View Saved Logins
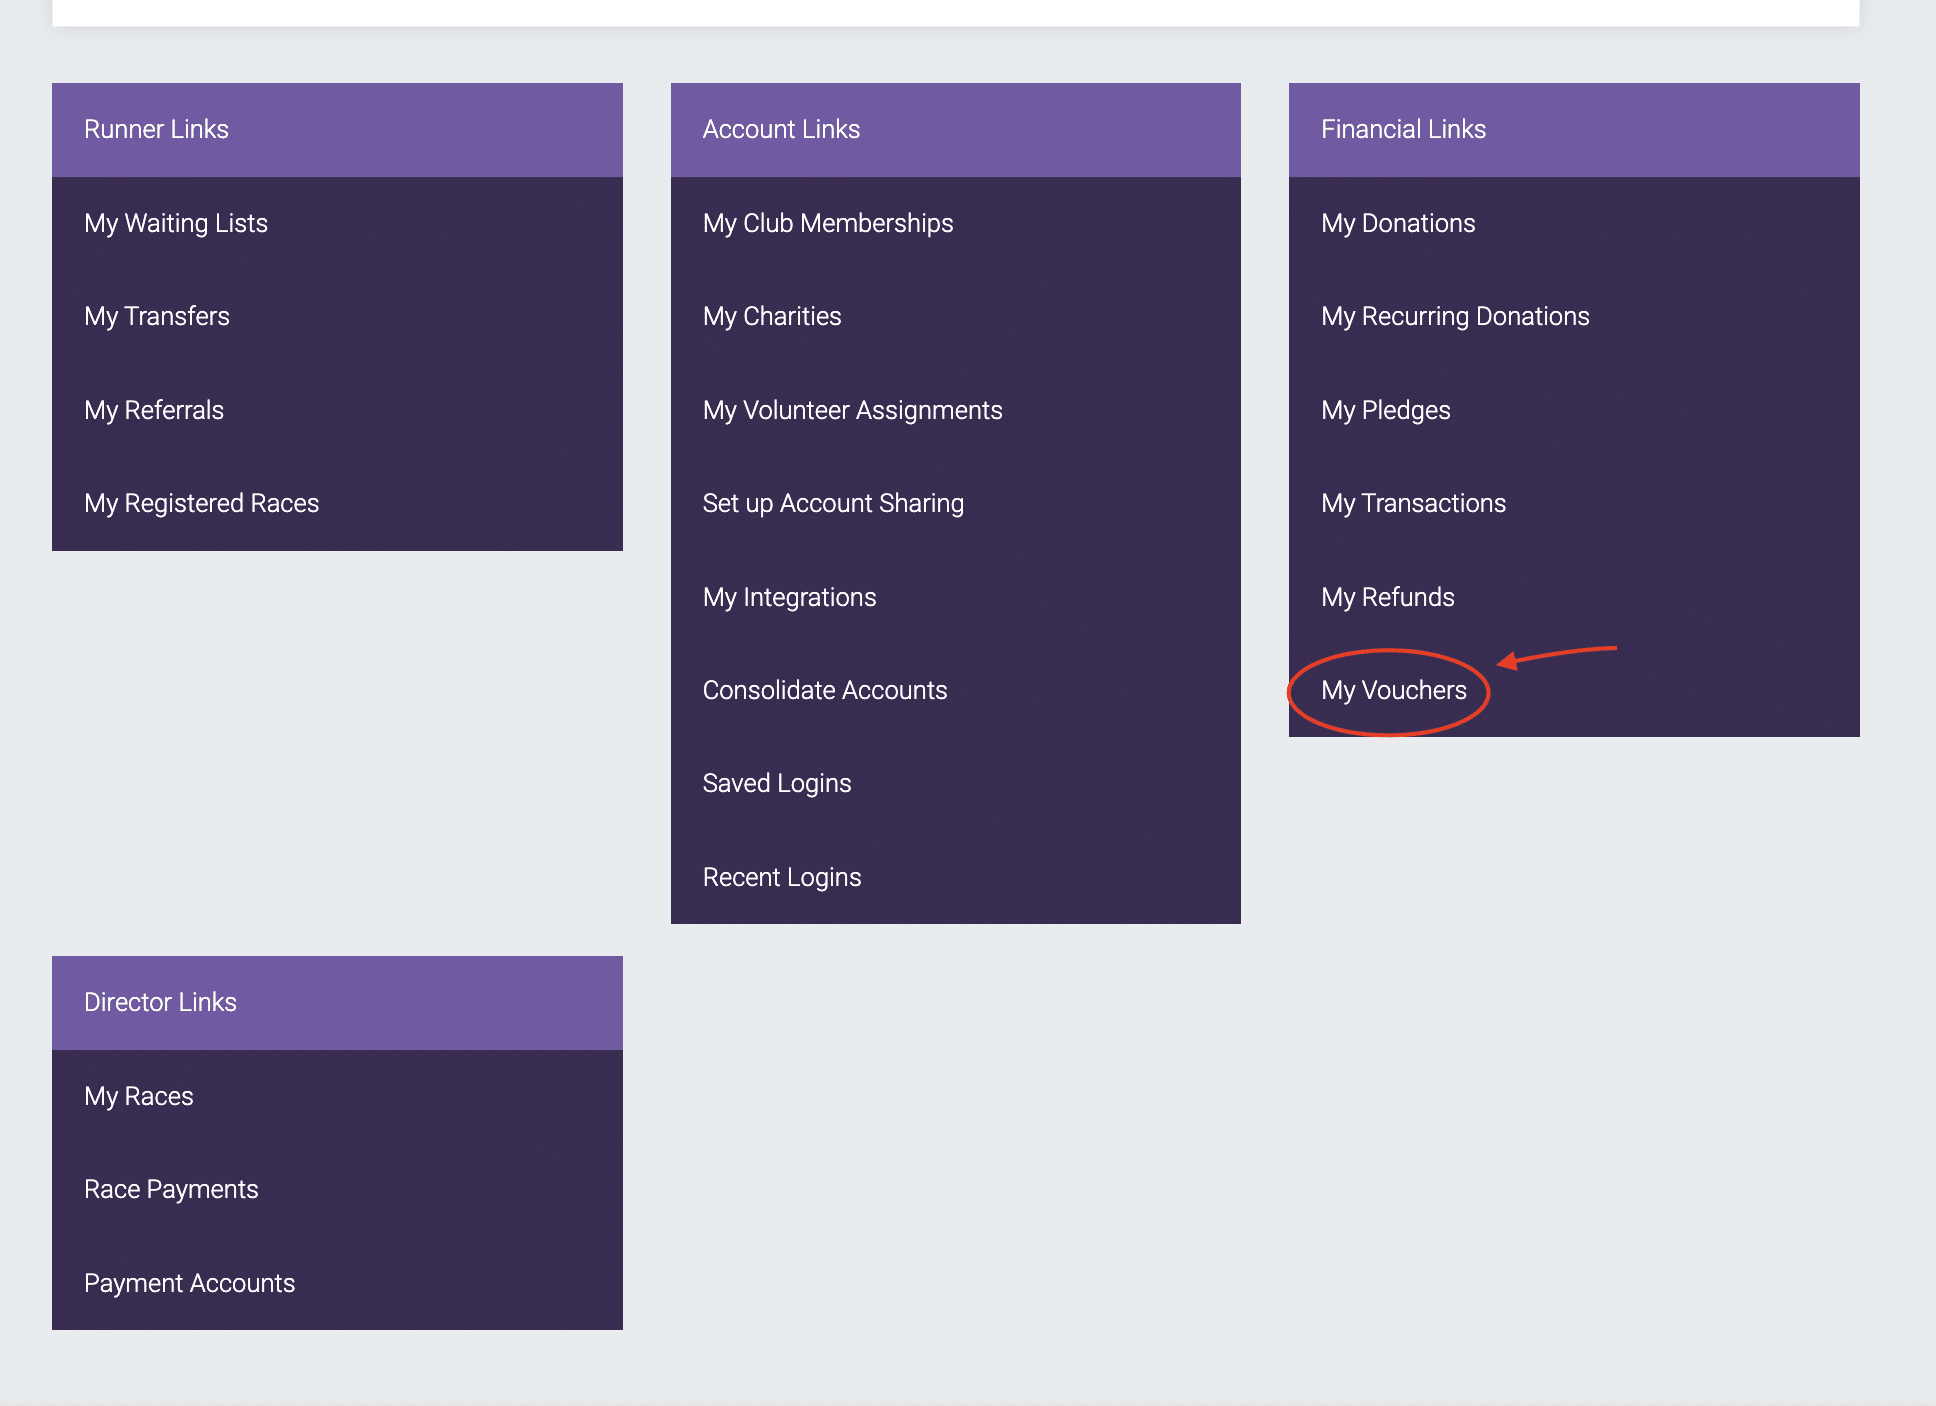Image resolution: width=1936 pixels, height=1406 pixels. pyautogui.click(x=777, y=783)
